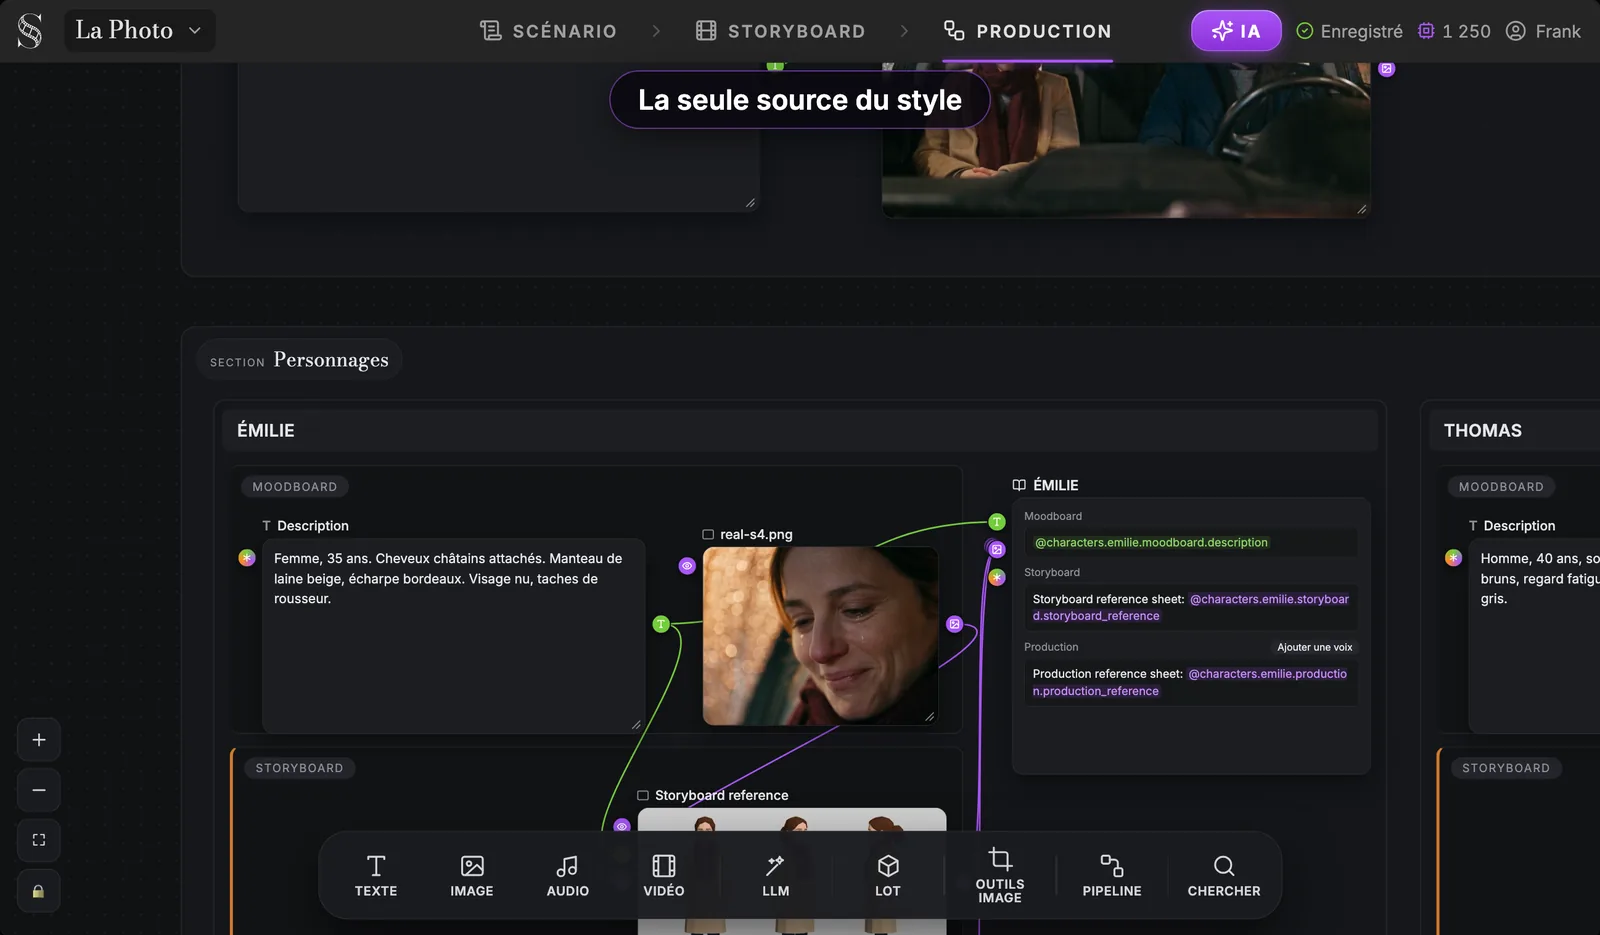1600x935 pixels.
Task: Switch to the Scénario tab
Action: pyautogui.click(x=548, y=31)
